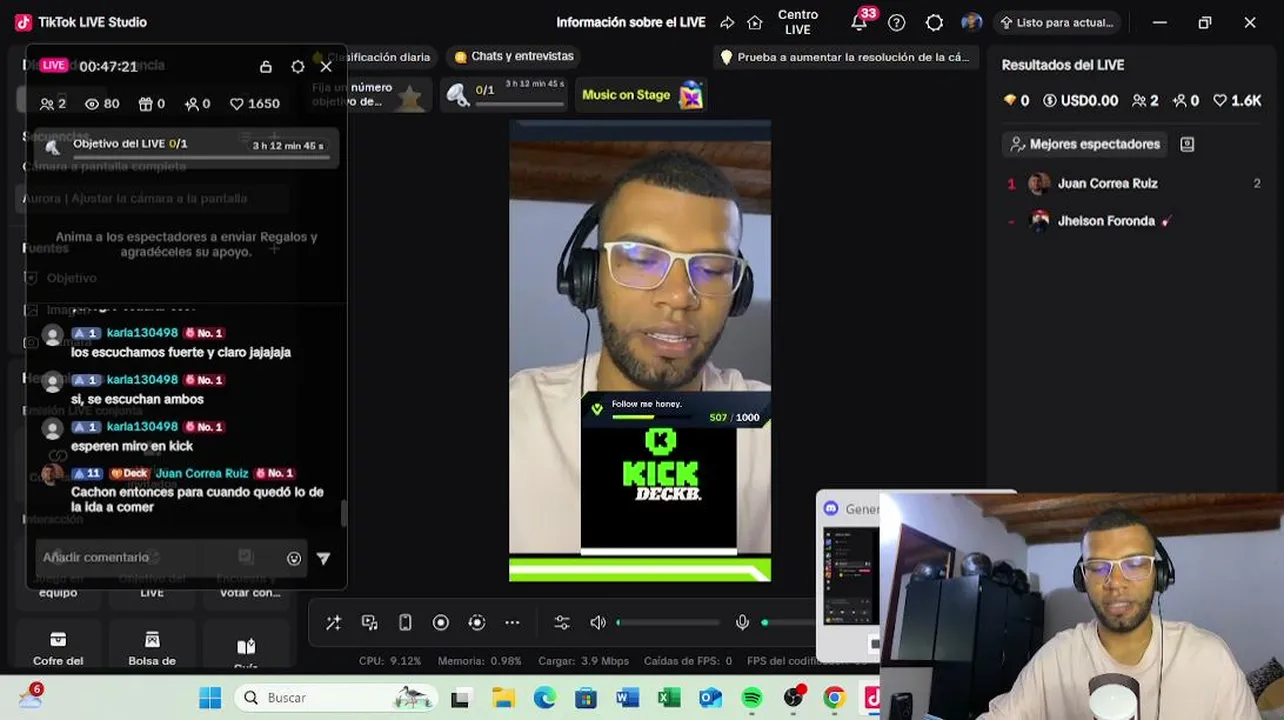
Task: Click karla130498 username on first comment
Action: click(x=142, y=333)
